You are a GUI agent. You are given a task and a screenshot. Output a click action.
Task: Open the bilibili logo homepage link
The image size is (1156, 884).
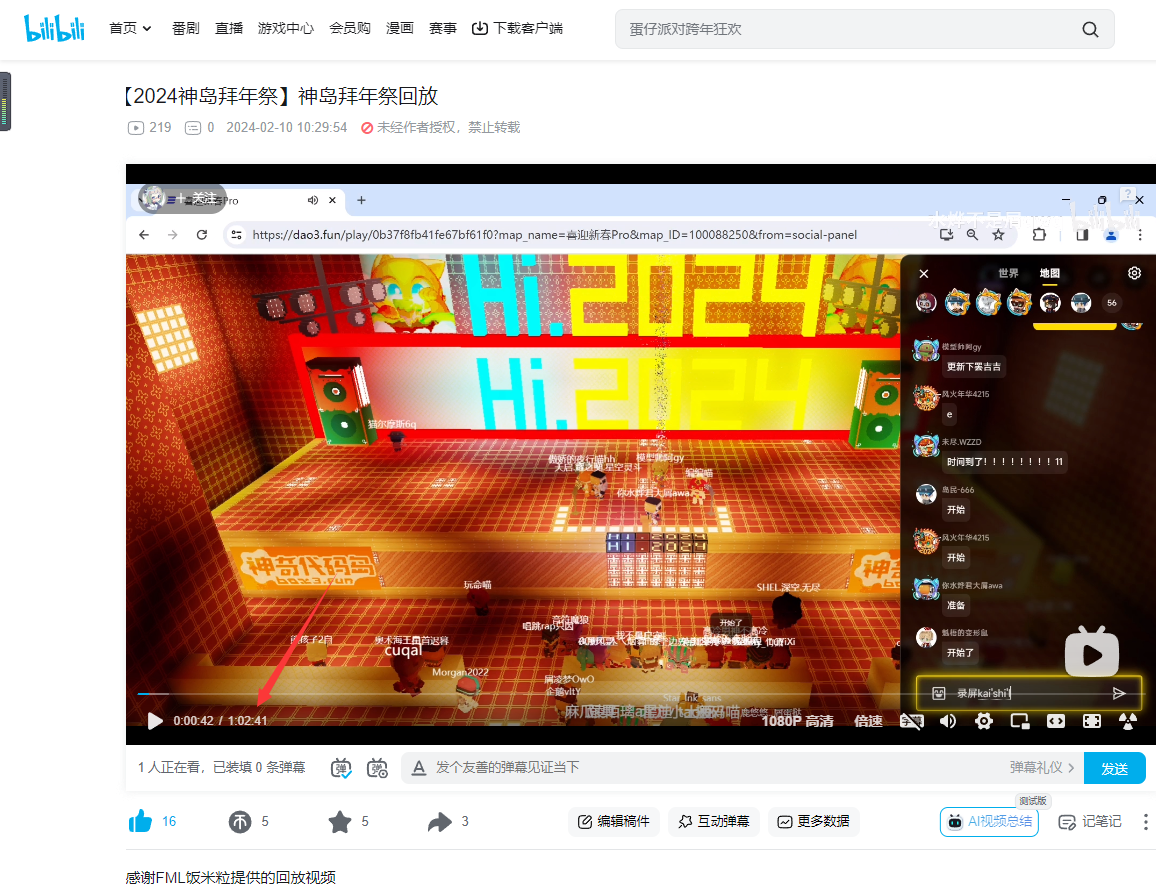coord(55,28)
